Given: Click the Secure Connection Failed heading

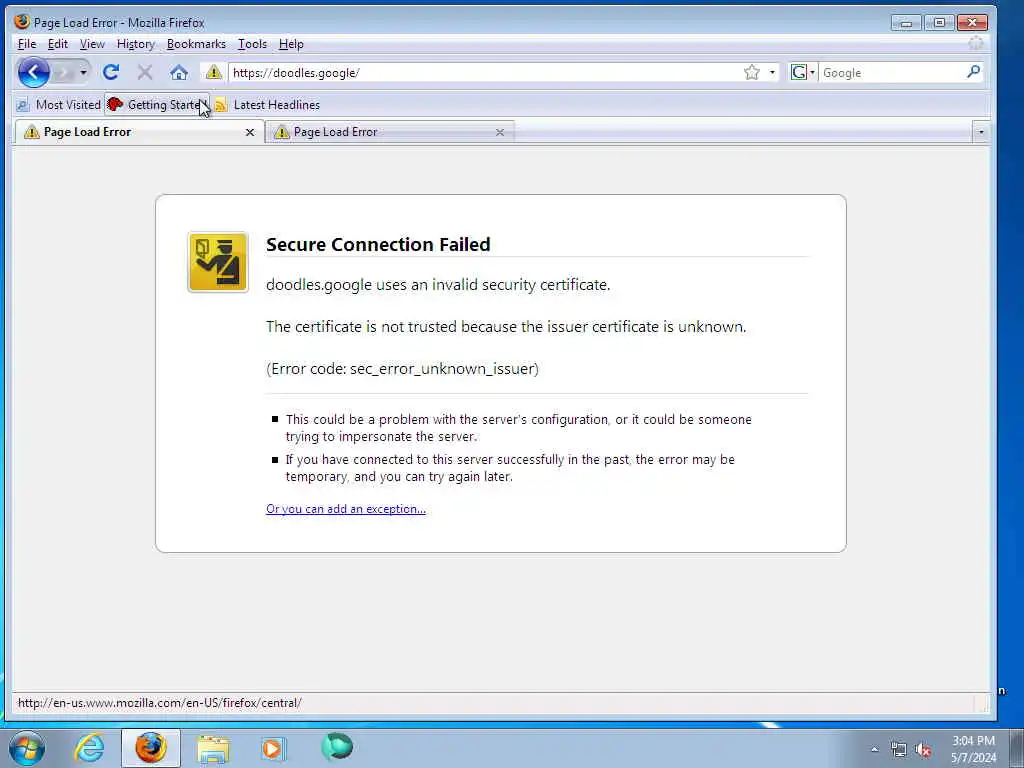Looking at the screenshot, I should pos(378,244).
